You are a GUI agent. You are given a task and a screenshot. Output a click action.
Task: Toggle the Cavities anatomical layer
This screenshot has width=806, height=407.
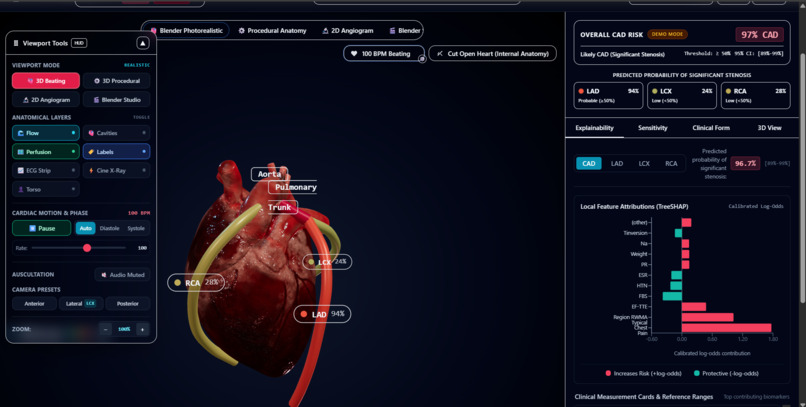point(117,133)
